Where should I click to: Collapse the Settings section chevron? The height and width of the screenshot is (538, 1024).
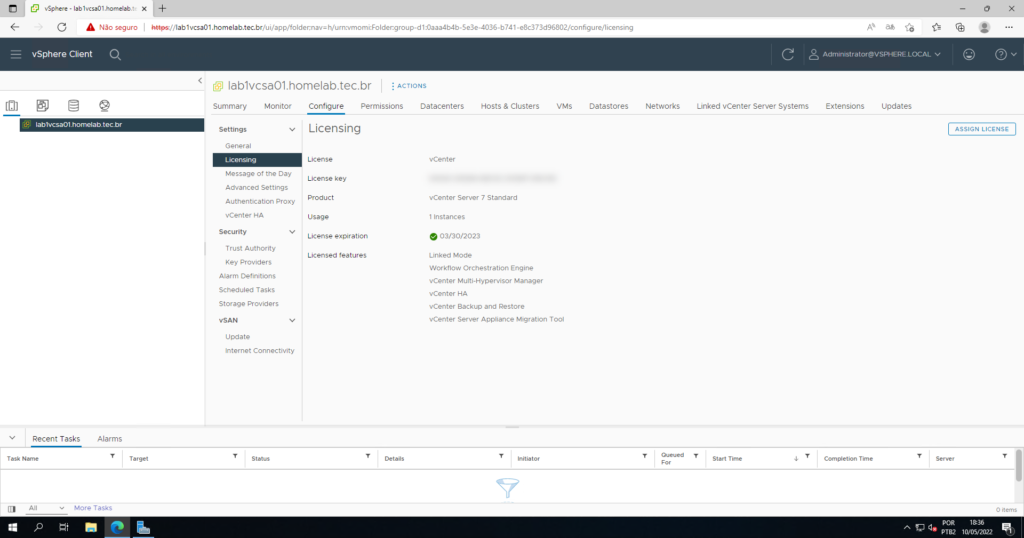(x=292, y=129)
